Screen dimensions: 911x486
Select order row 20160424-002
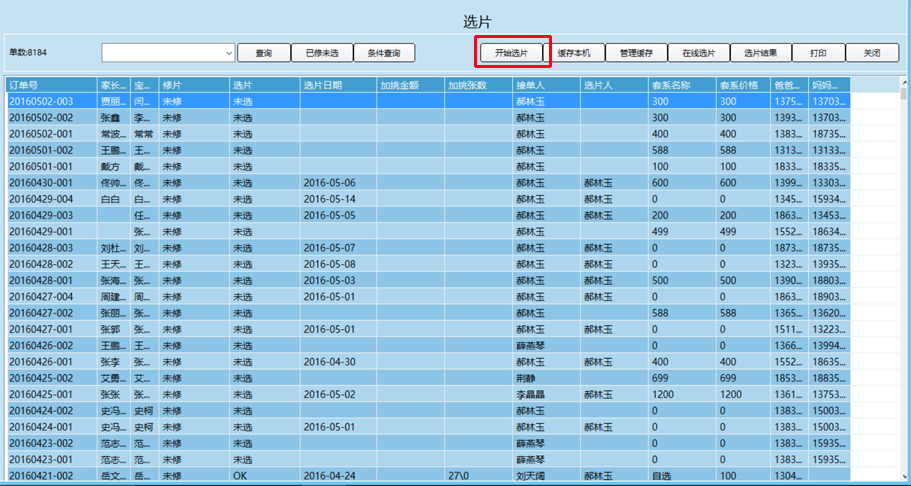(428, 410)
